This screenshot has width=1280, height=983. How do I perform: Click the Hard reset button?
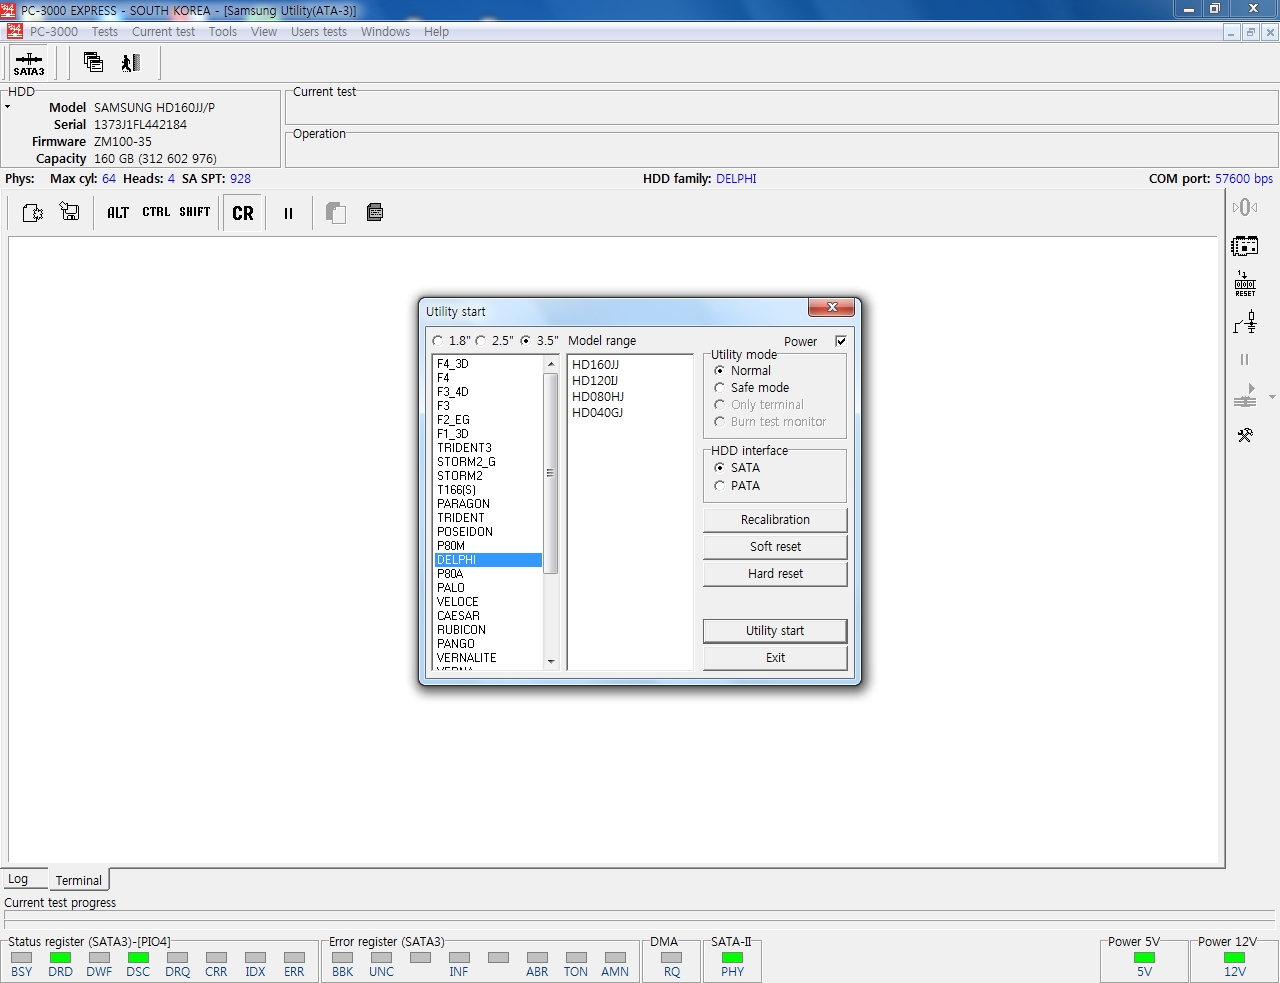pos(775,574)
